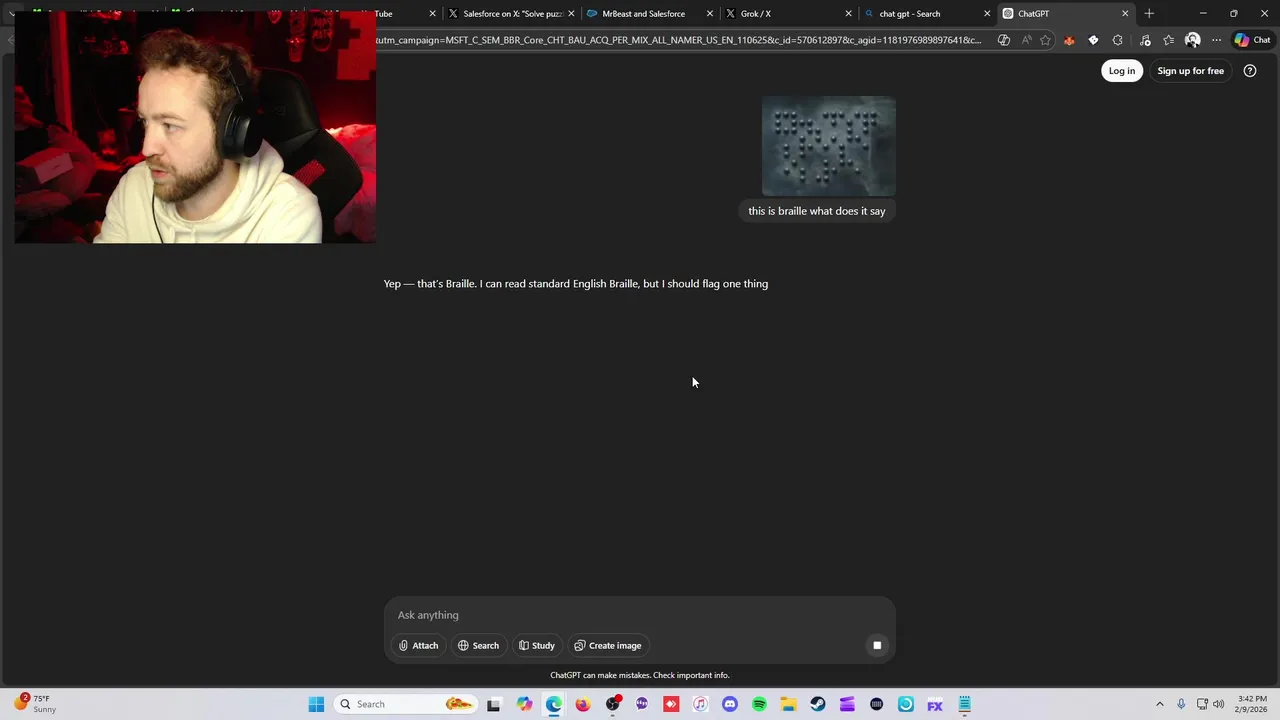Image resolution: width=1280 pixels, height=720 pixels.
Task: Close the ChatGPT browser tab
Action: tap(1125, 14)
